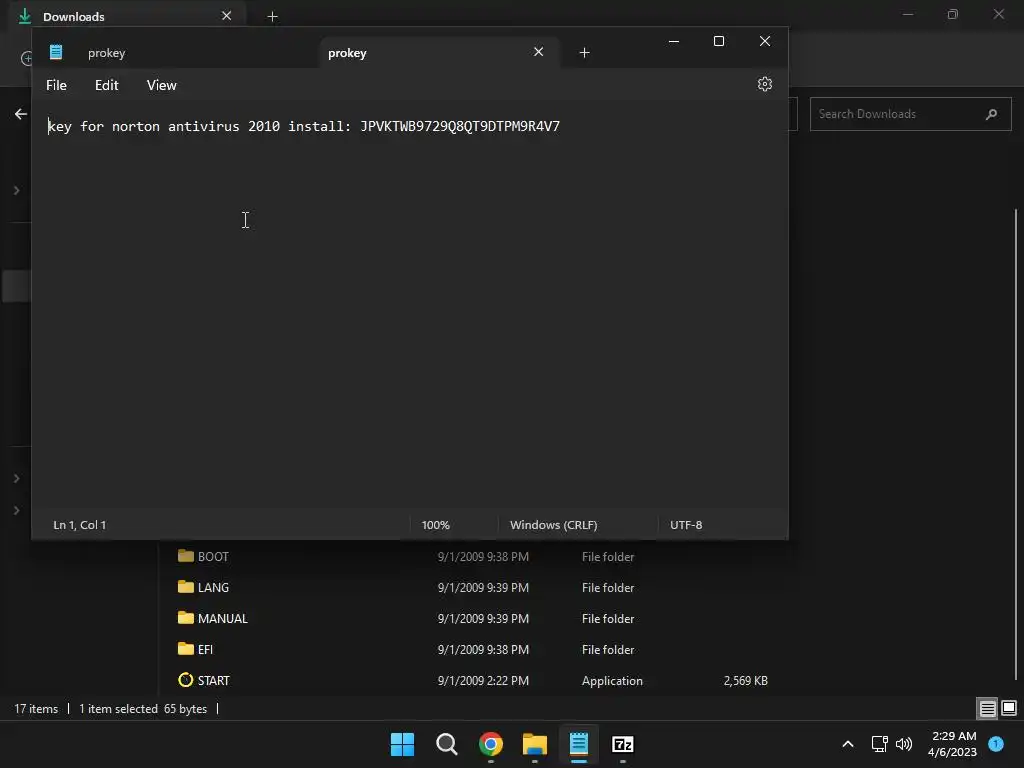Image resolution: width=1024 pixels, height=768 pixels.
Task: Open Notepad settings gear
Action: 765,84
